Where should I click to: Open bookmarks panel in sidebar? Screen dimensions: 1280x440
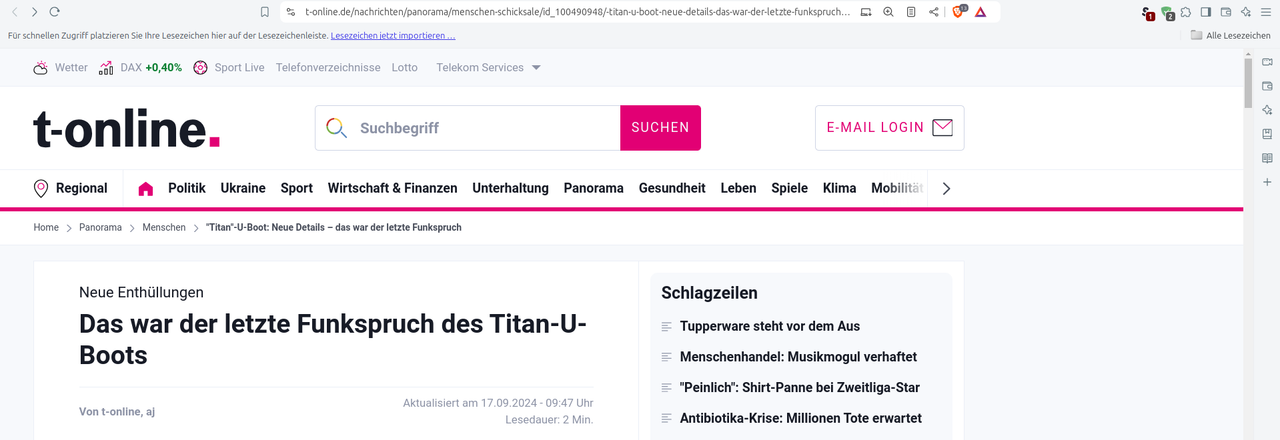coord(1267,134)
